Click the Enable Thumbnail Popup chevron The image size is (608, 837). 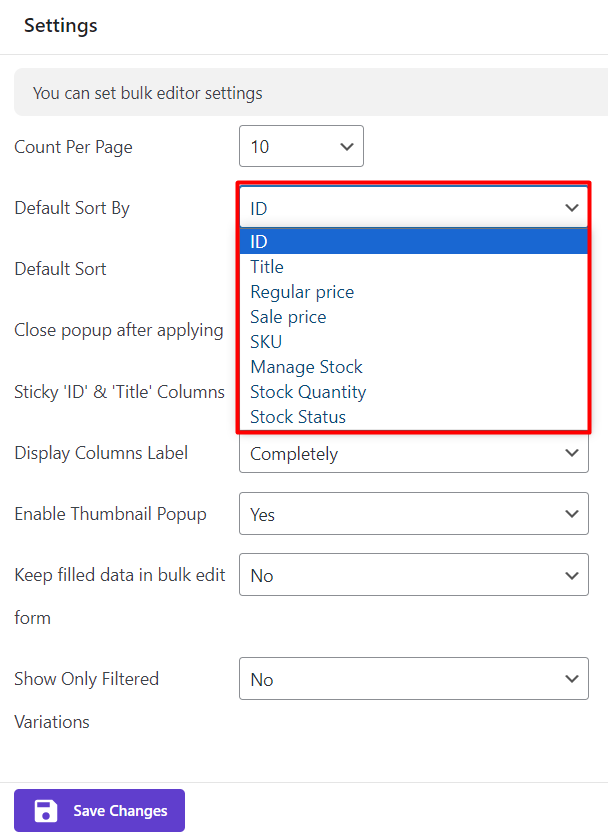[572, 514]
